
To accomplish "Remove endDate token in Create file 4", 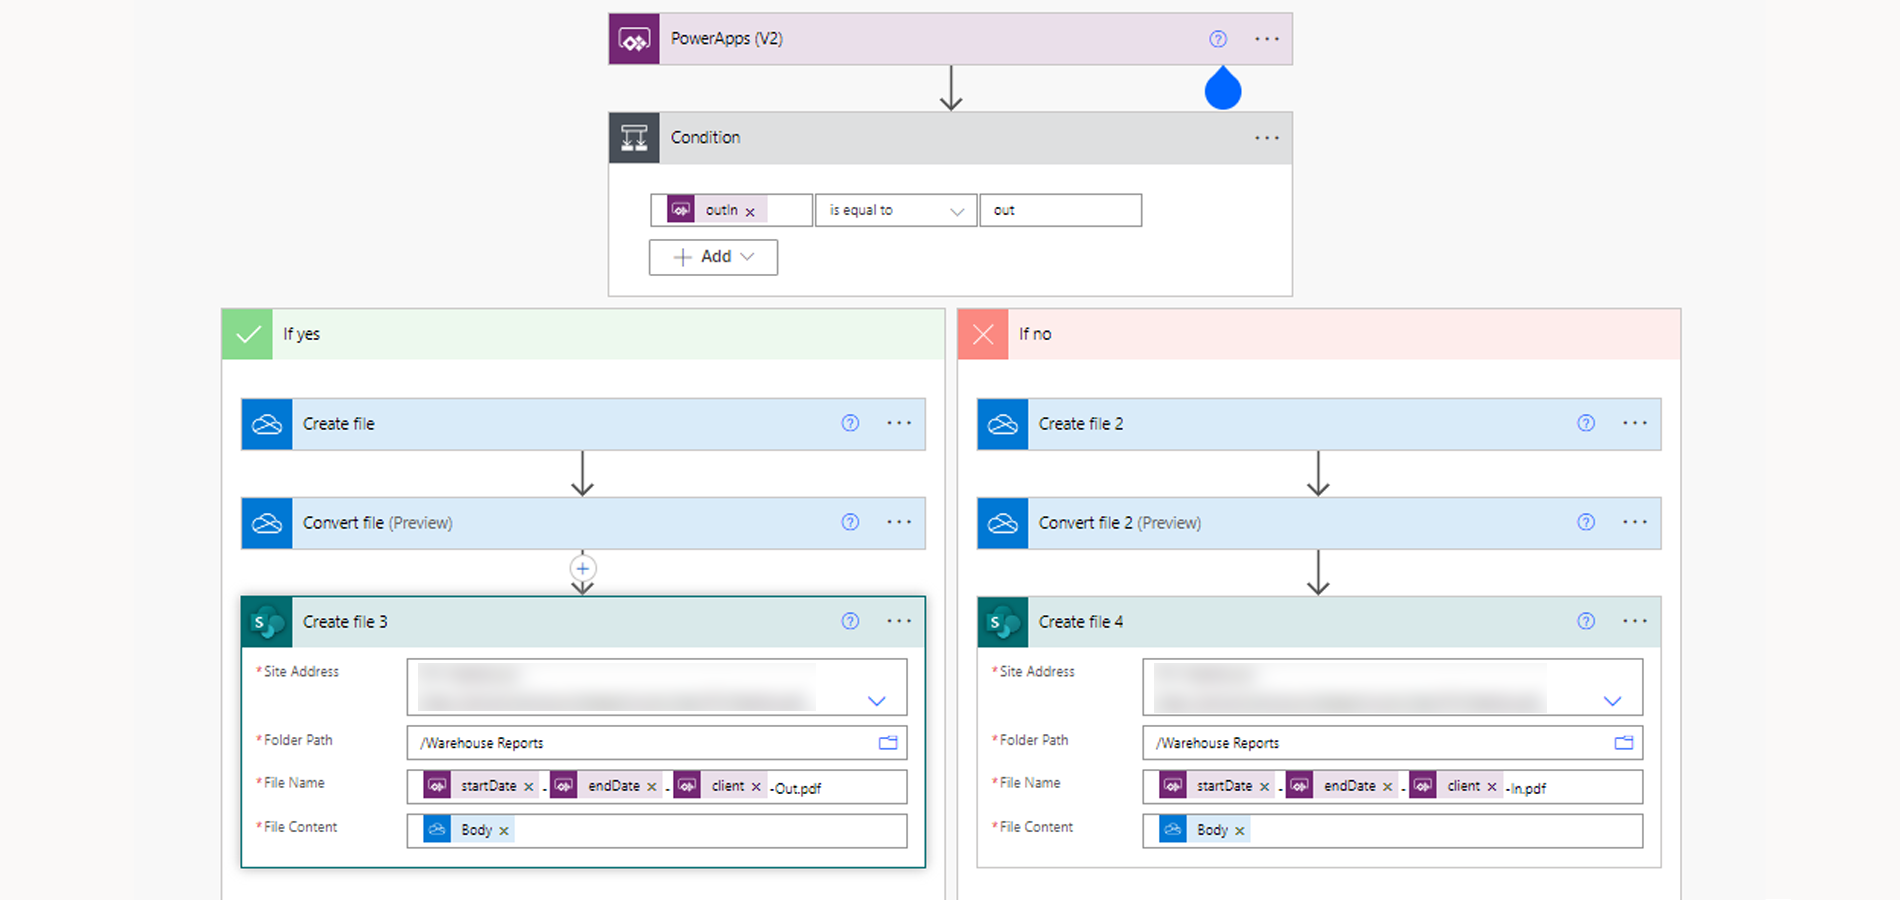I will pos(1388,787).
